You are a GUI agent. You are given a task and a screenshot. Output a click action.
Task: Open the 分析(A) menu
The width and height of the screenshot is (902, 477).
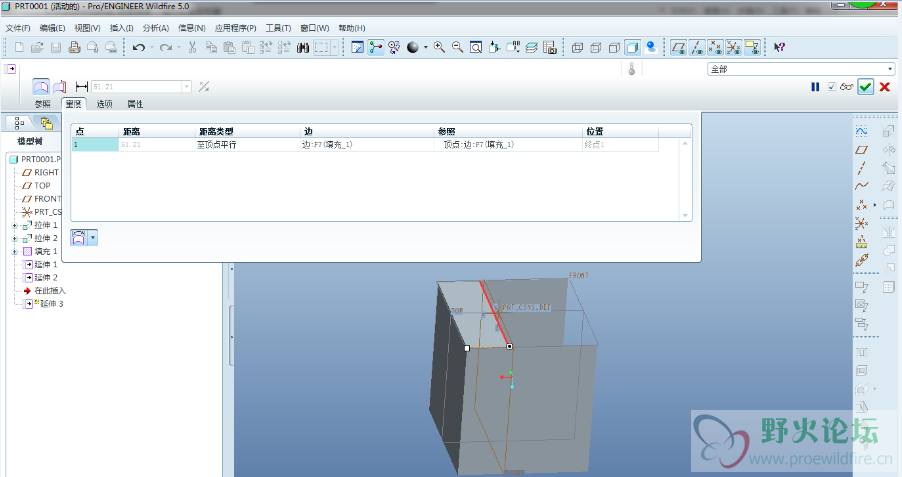(x=156, y=28)
